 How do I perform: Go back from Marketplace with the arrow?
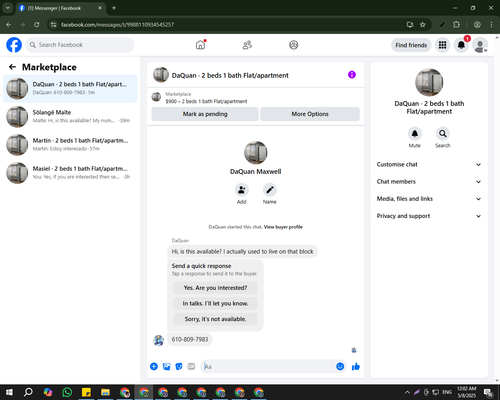(x=12, y=67)
